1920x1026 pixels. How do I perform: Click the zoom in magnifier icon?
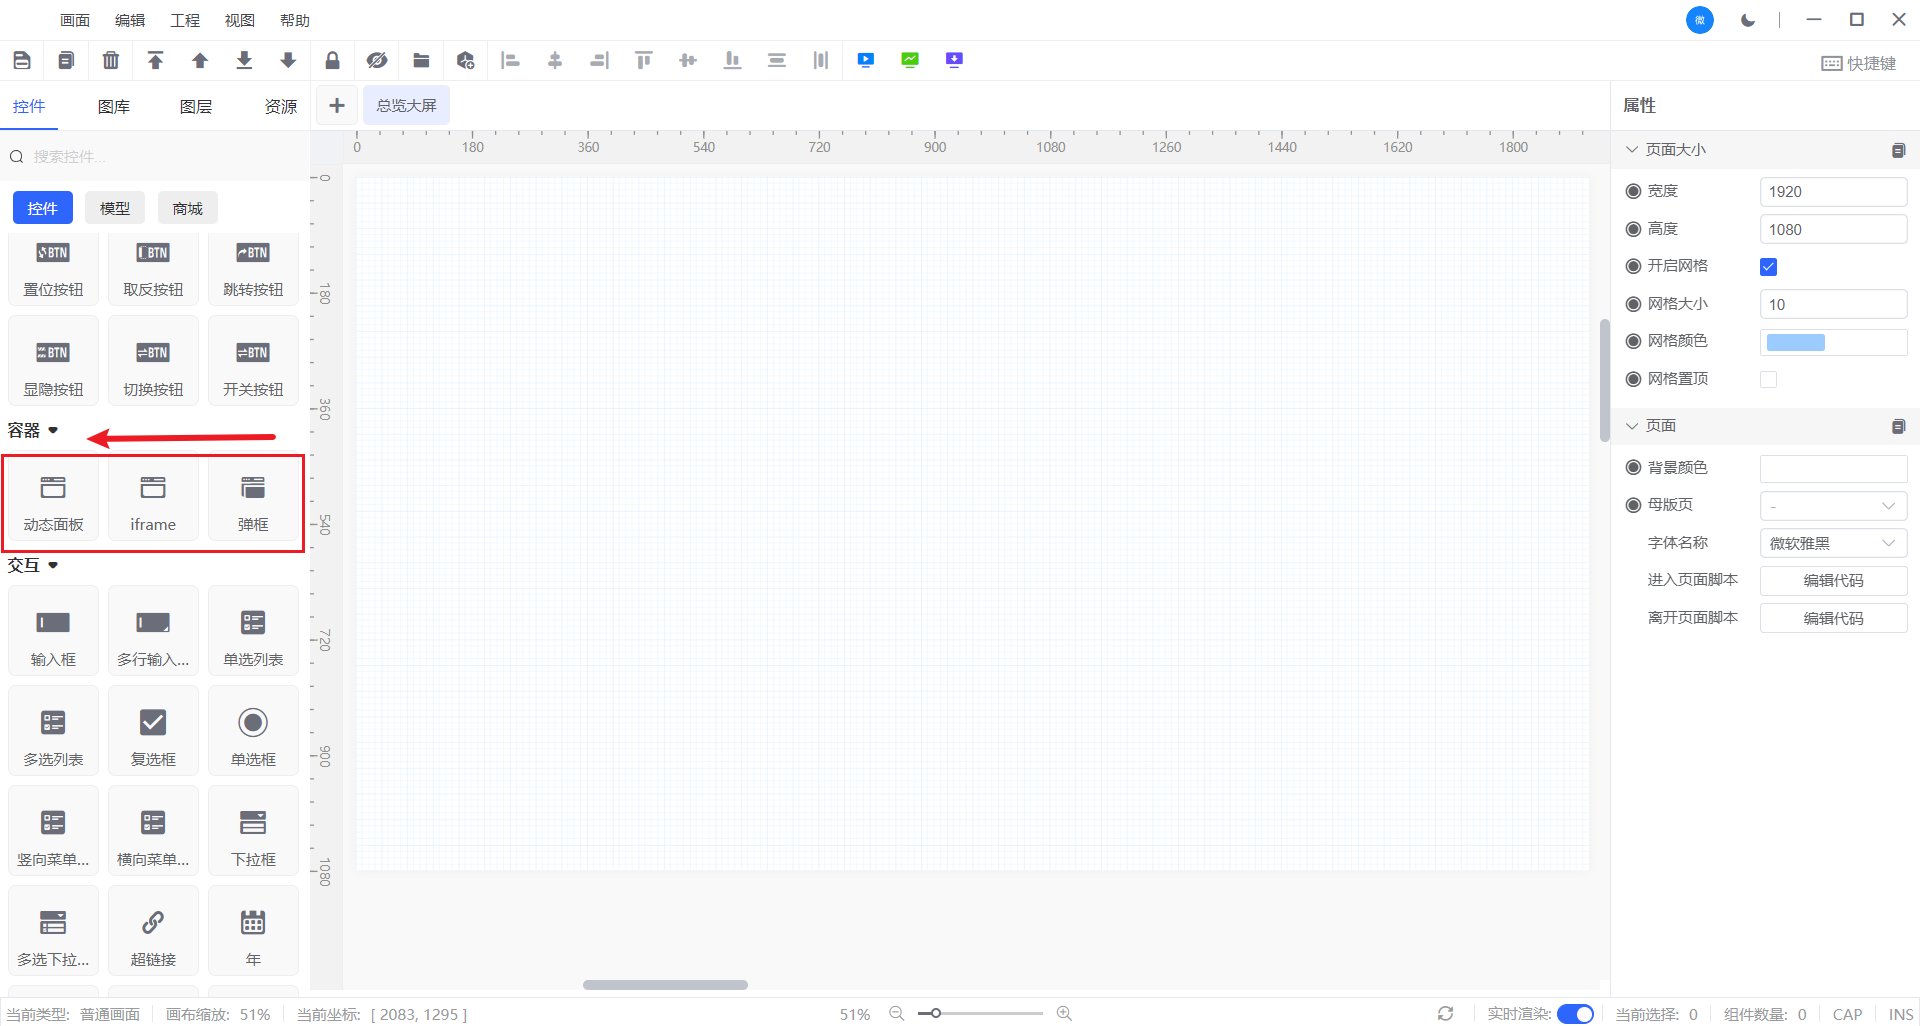coord(1064,1013)
